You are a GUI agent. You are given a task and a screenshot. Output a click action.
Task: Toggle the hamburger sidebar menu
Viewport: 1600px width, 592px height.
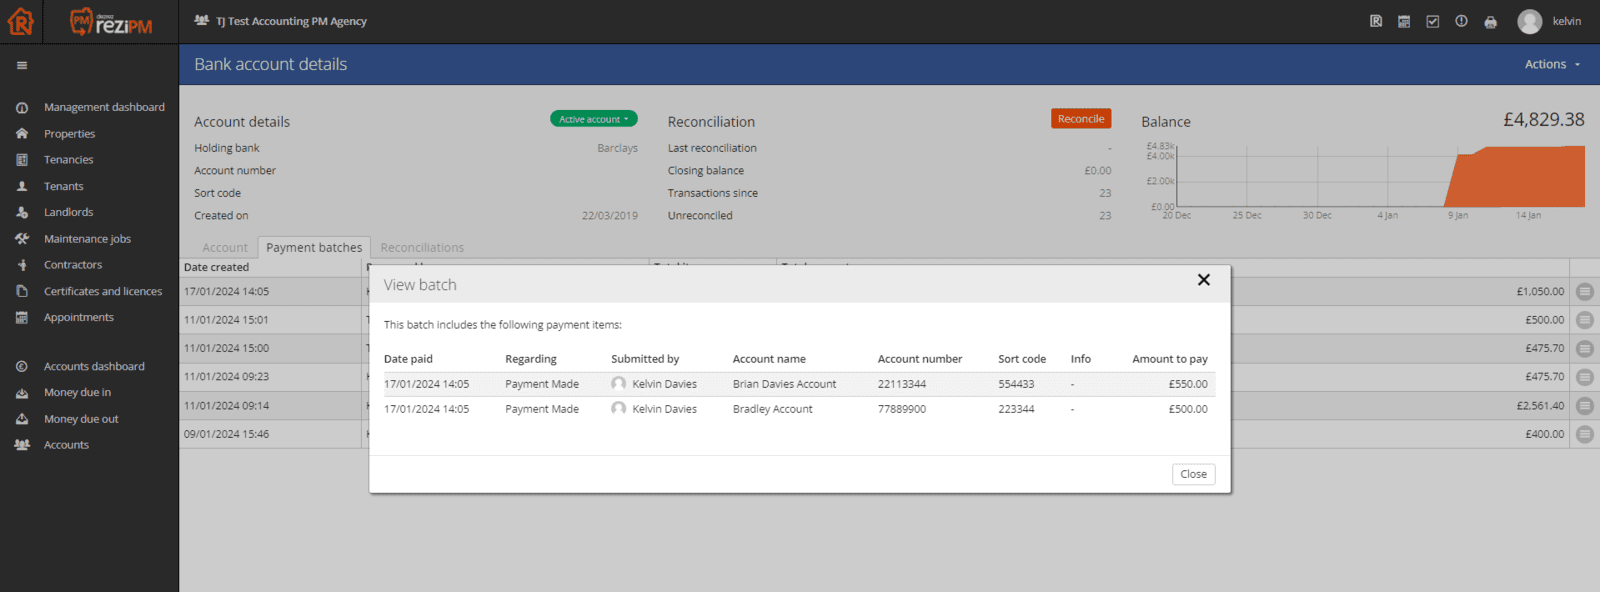pyautogui.click(x=22, y=65)
